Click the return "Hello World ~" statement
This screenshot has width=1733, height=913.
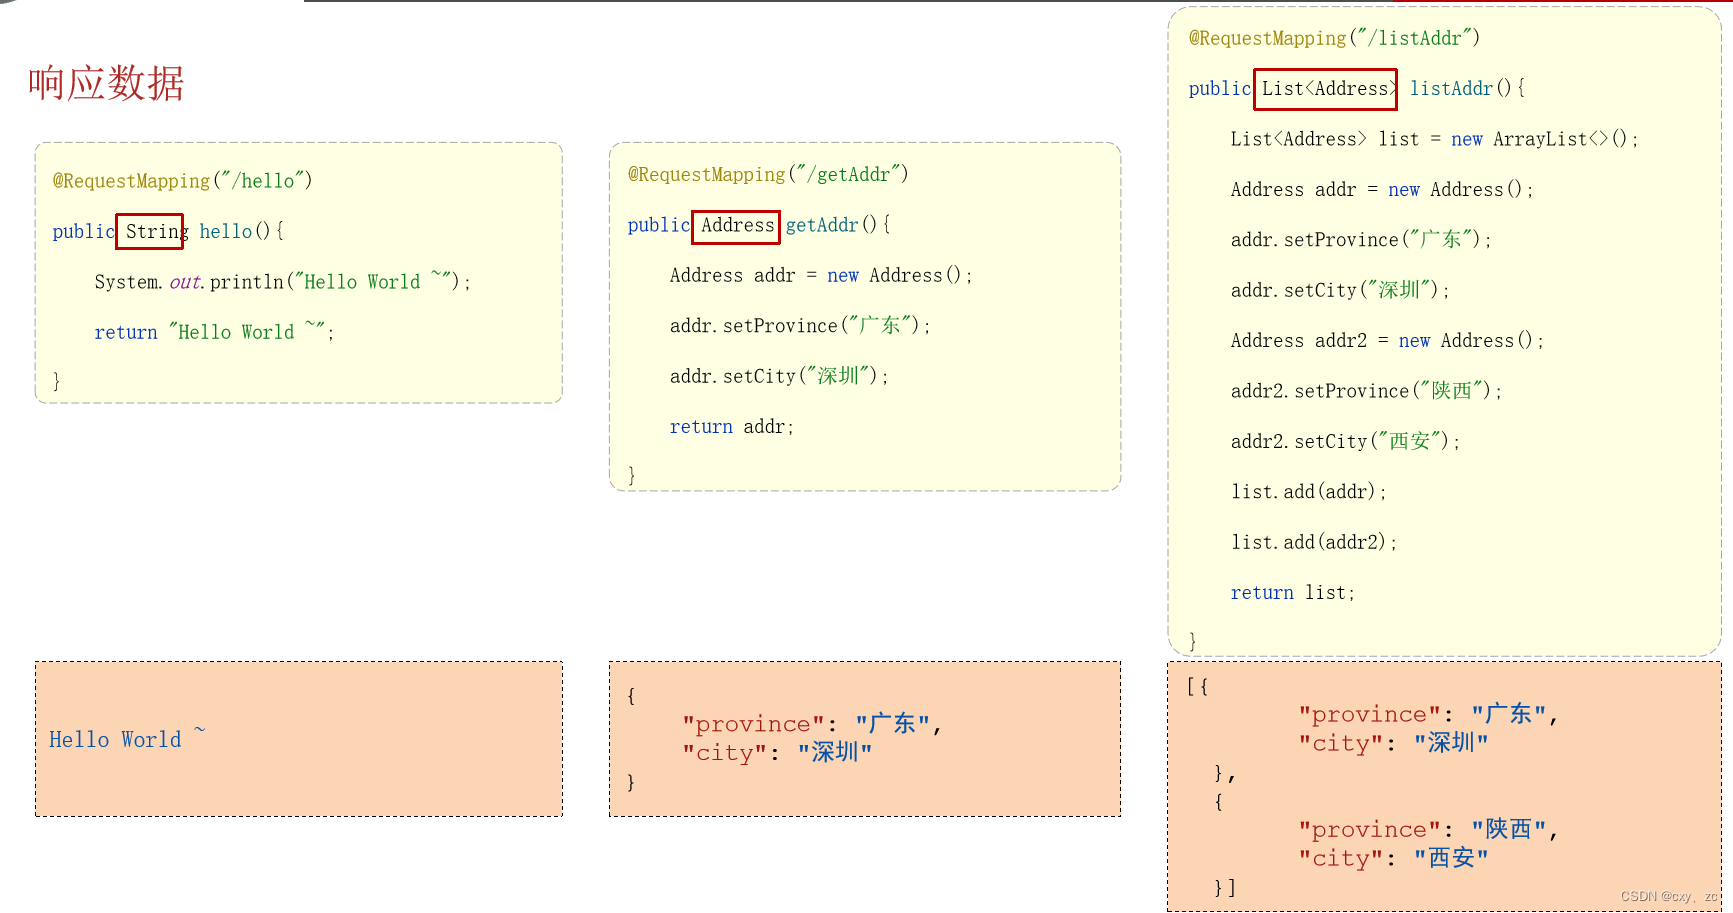pyautogui.click(x=214, y=332)
